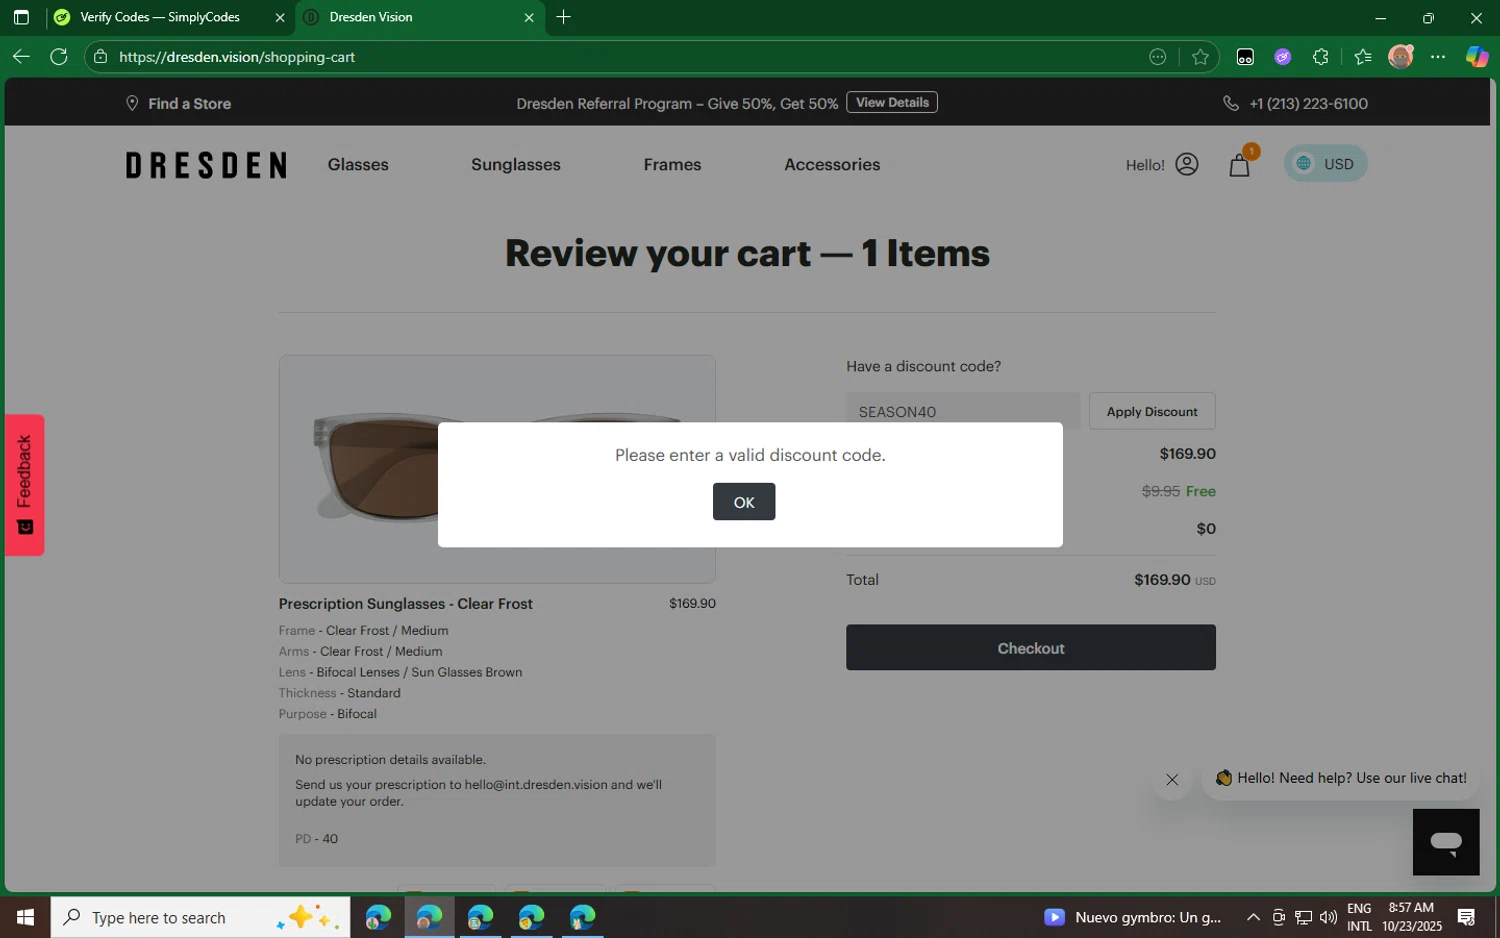Open the Copilot sidebar icon
This screenshot has width=1500, height=938.
(1477, 57)
